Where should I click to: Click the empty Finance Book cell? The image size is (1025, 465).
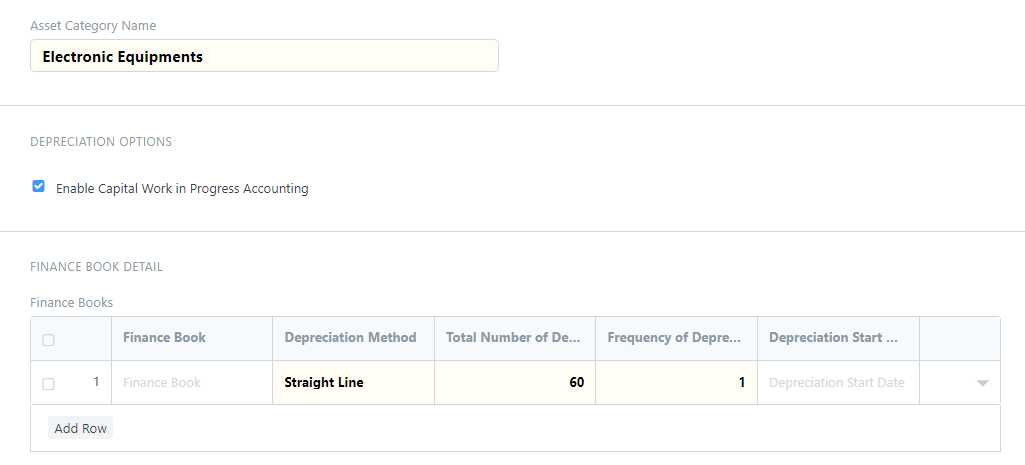tap(192, 383)
